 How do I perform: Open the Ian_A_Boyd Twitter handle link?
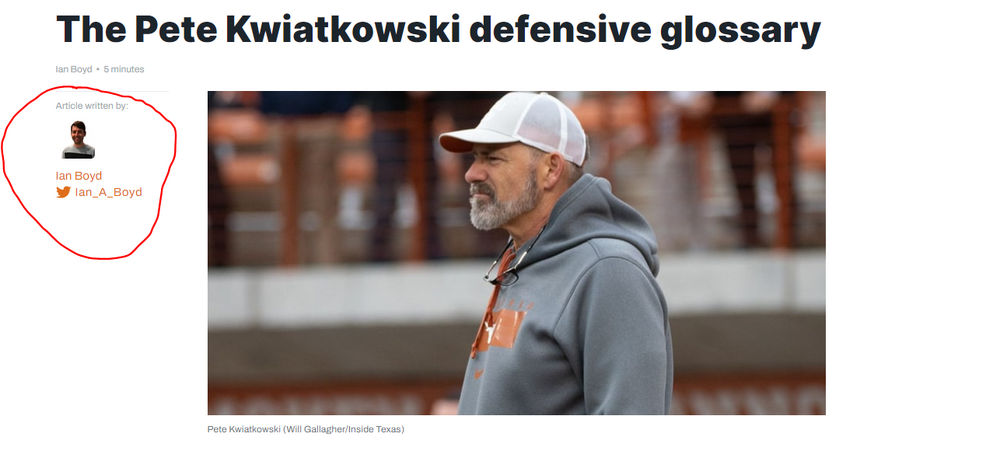click(108, 192)
